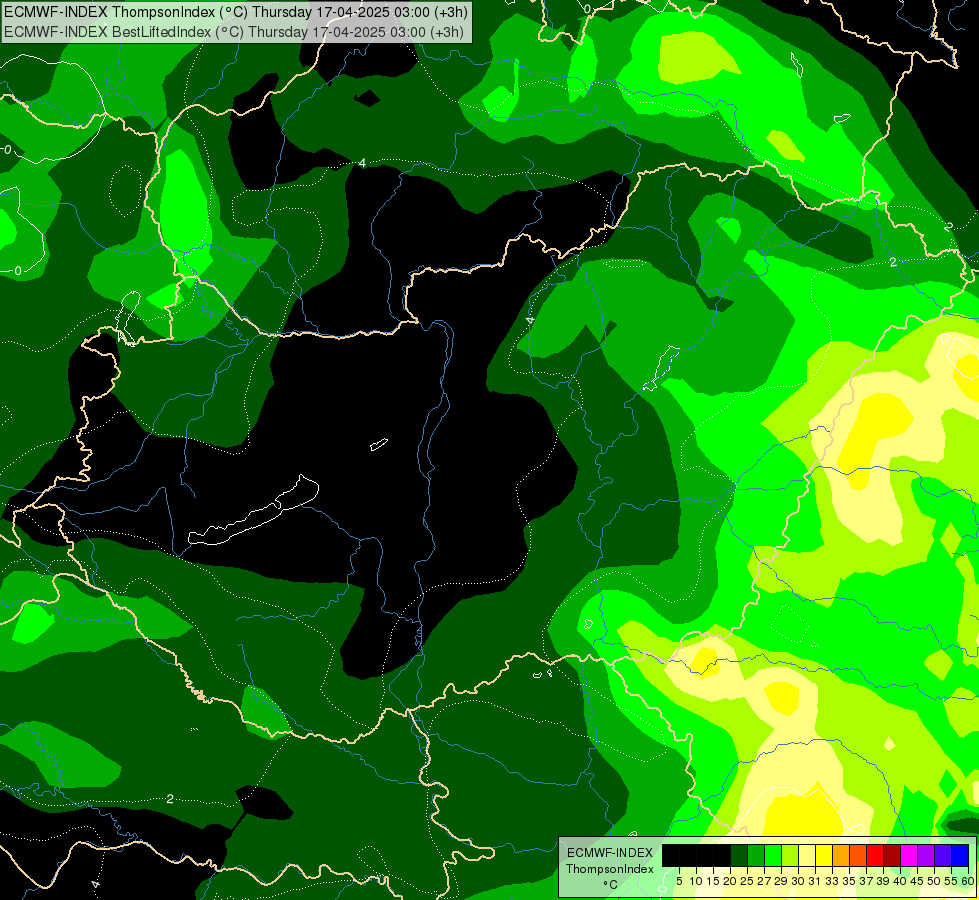Click the legend scale value "60"

pyautogui.click(x=968, y=881)
